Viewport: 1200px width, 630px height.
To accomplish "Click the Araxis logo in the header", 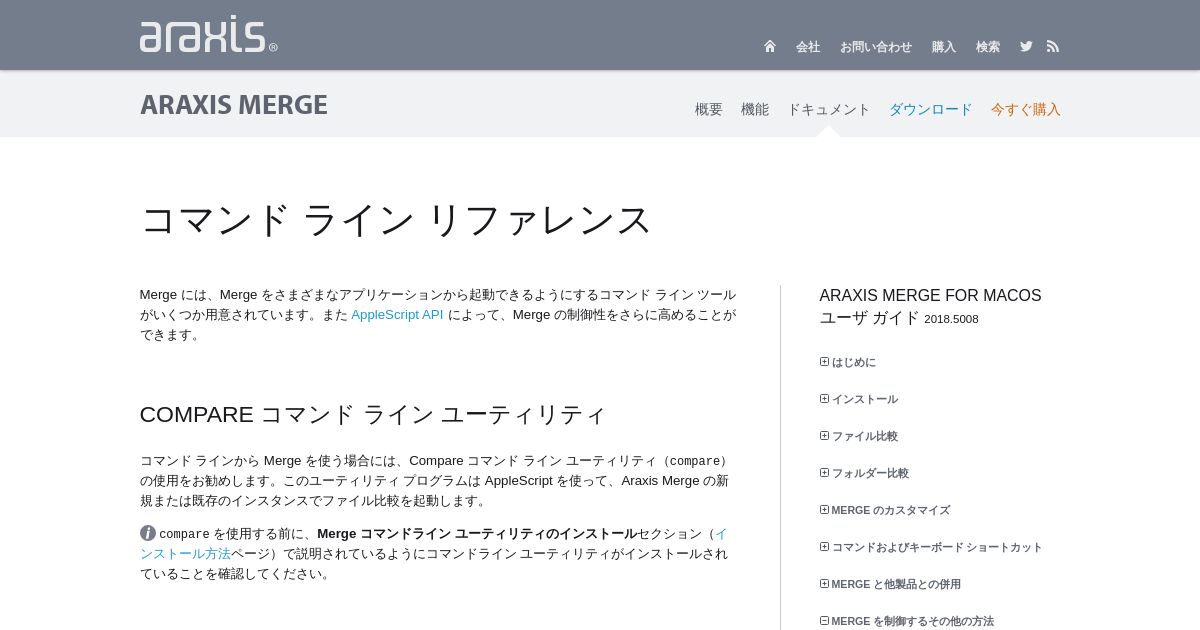I will tap(208, 34).
